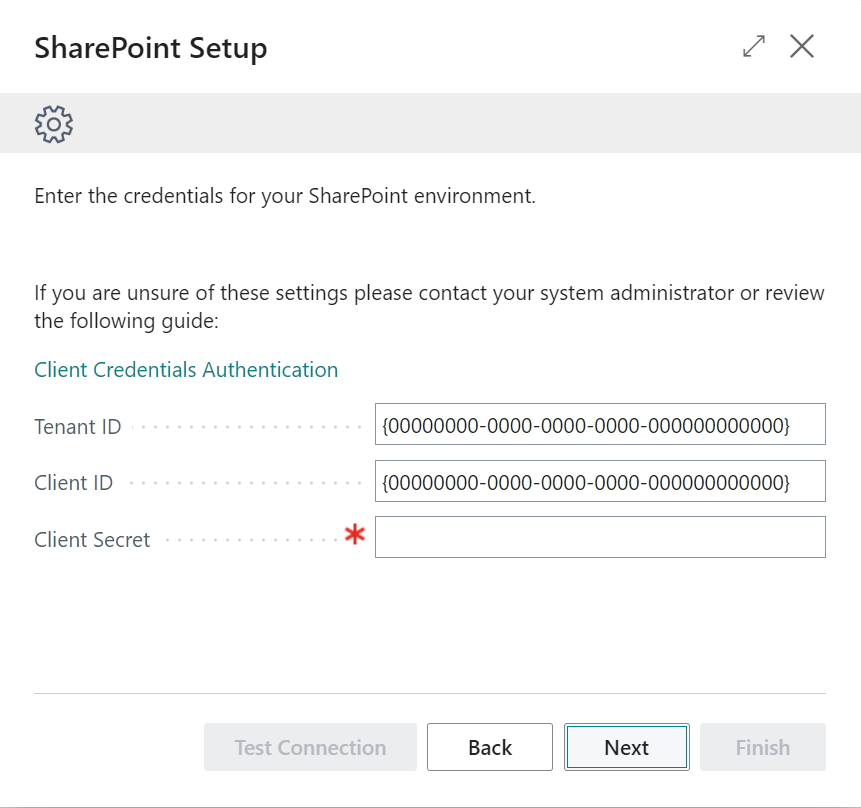Click the Client ID field label
The image size is (861, 808).
pos(73,482)
